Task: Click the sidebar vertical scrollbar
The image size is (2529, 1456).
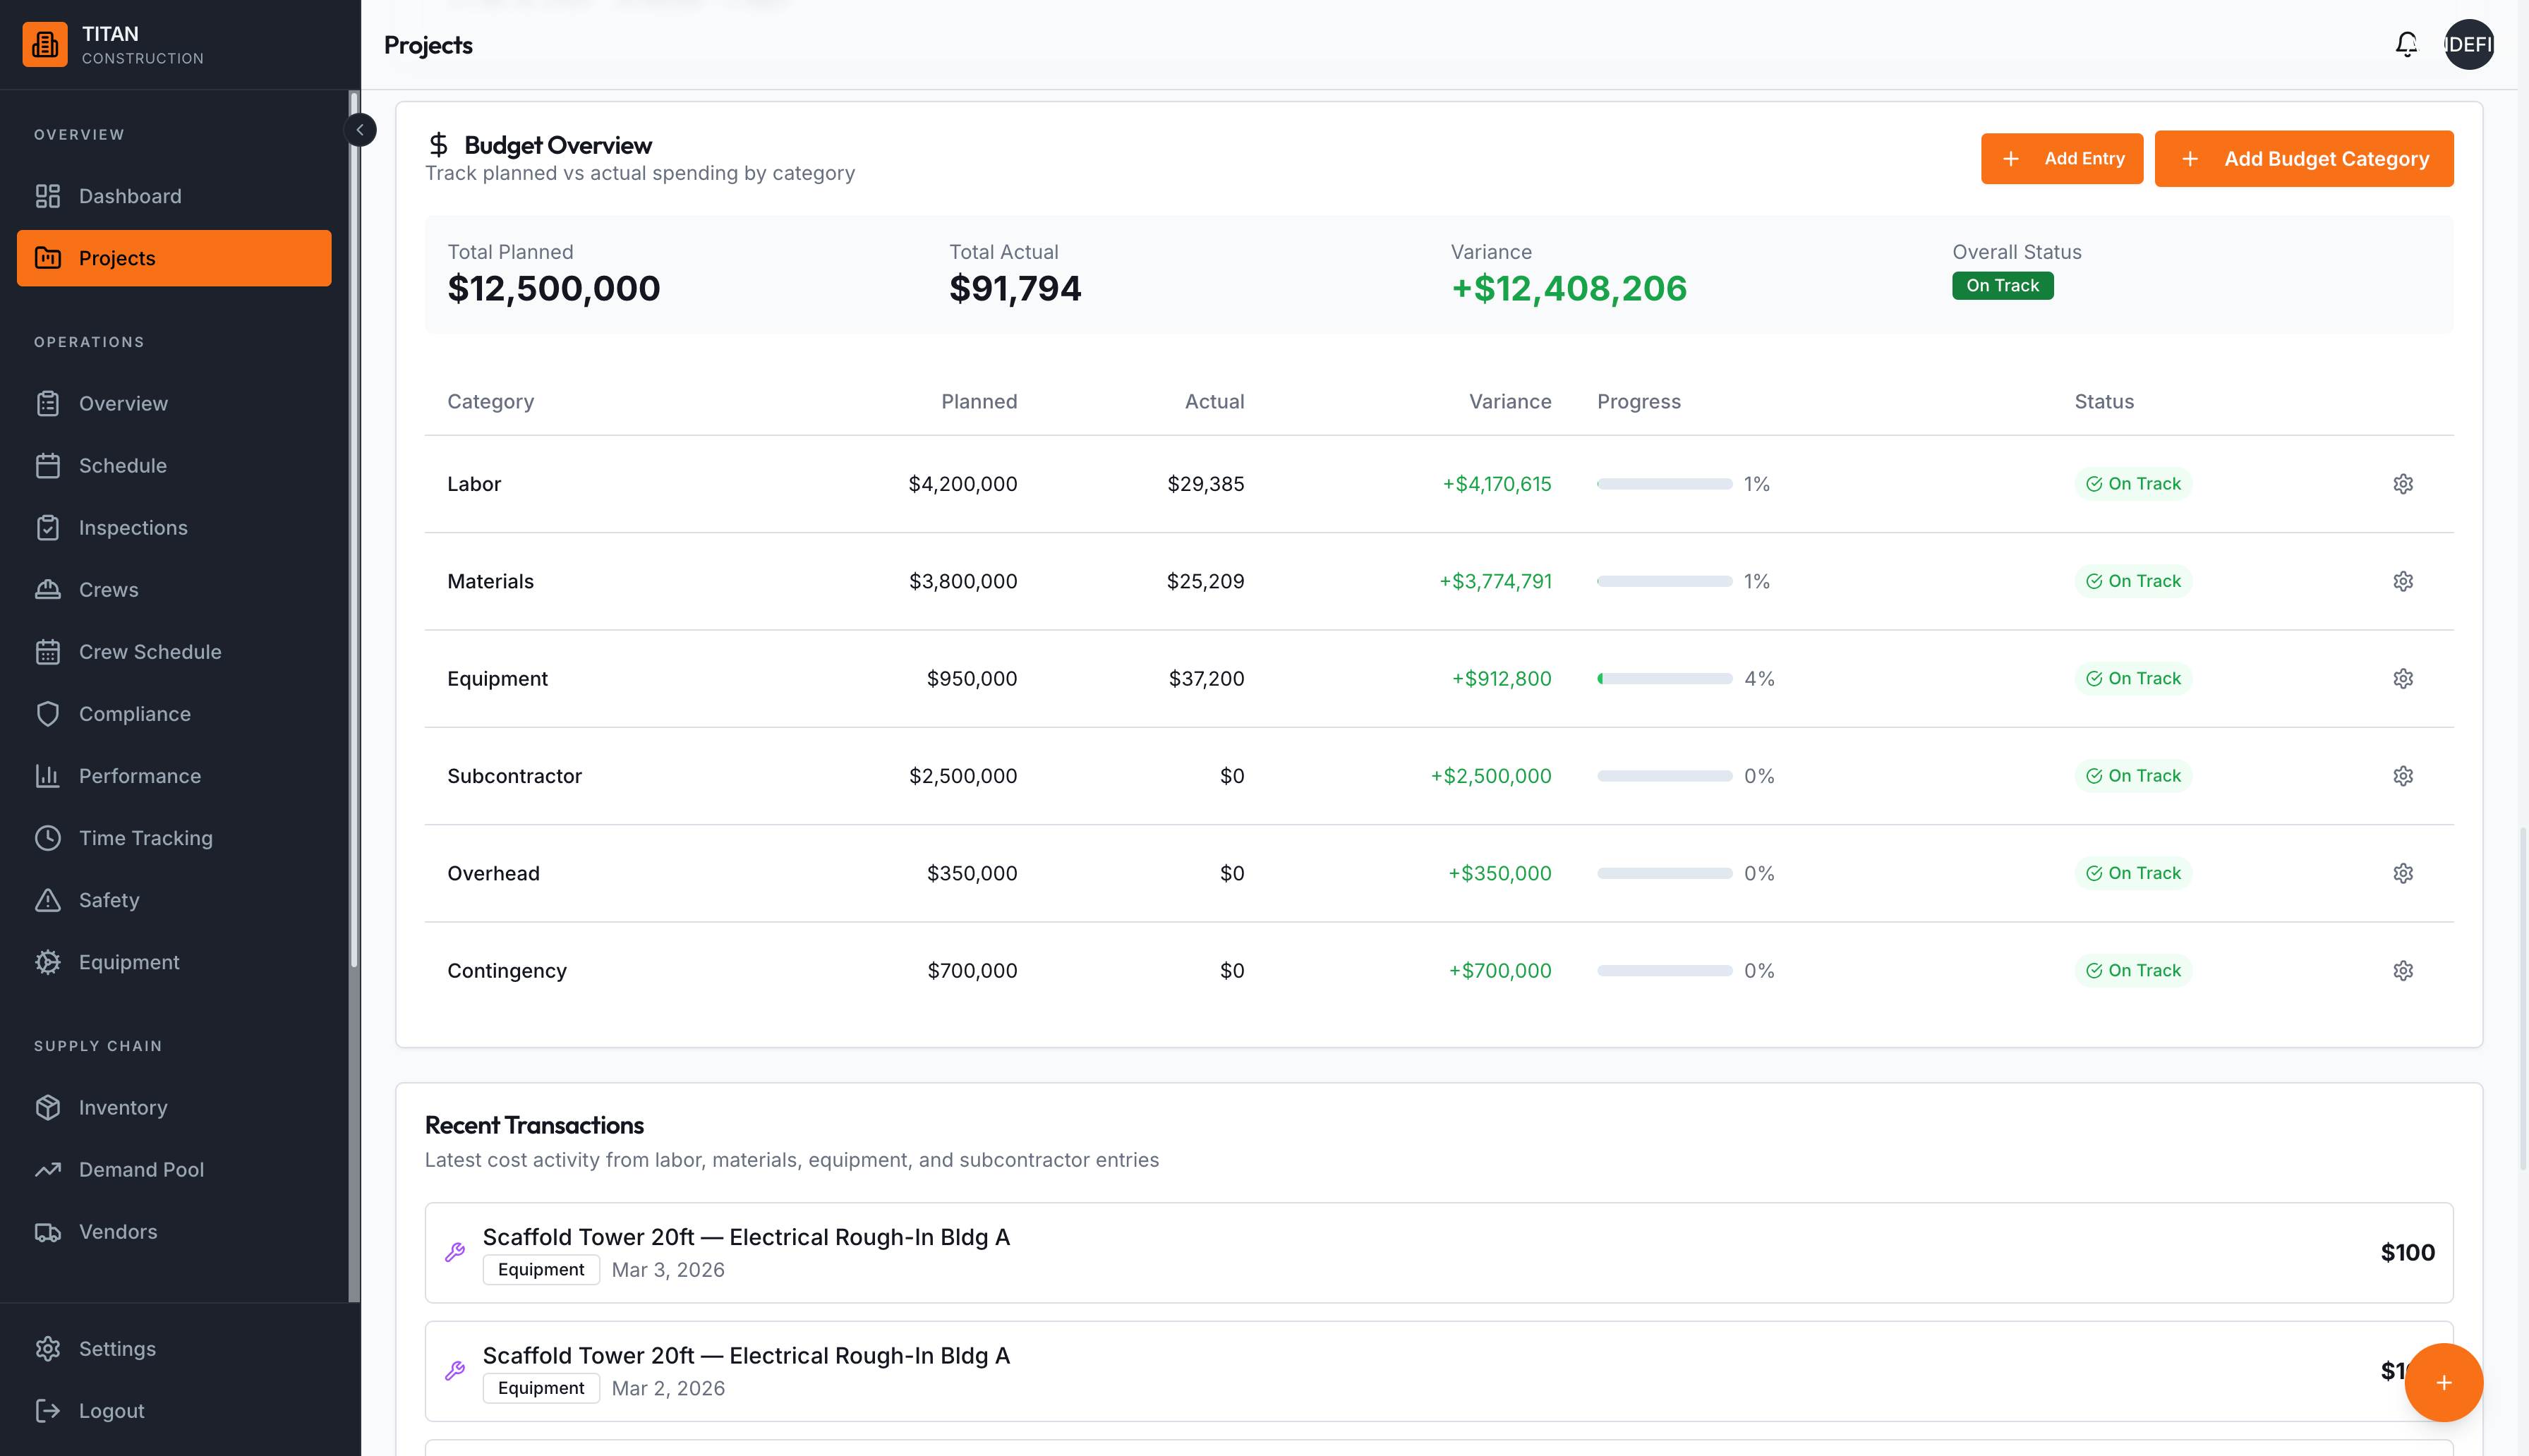Action: (353, 530)
